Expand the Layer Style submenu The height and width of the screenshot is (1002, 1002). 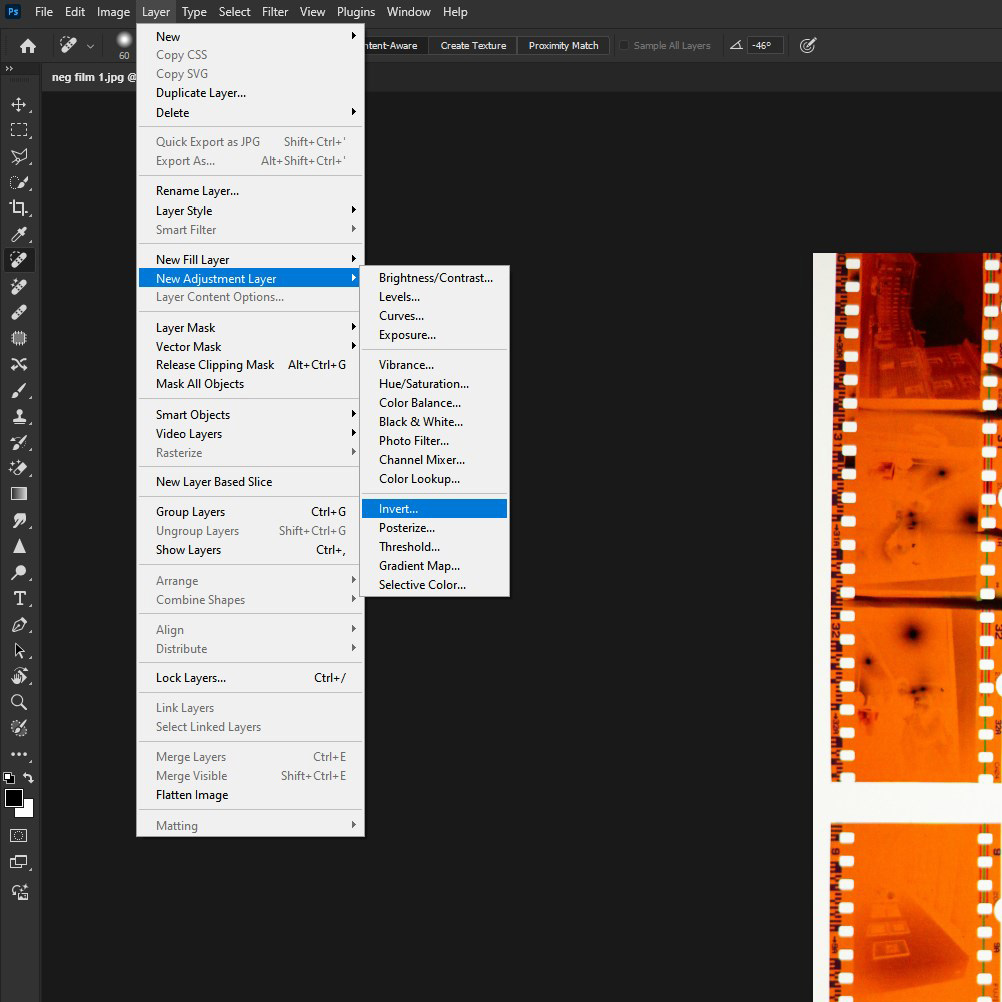[x=249, y=210]
